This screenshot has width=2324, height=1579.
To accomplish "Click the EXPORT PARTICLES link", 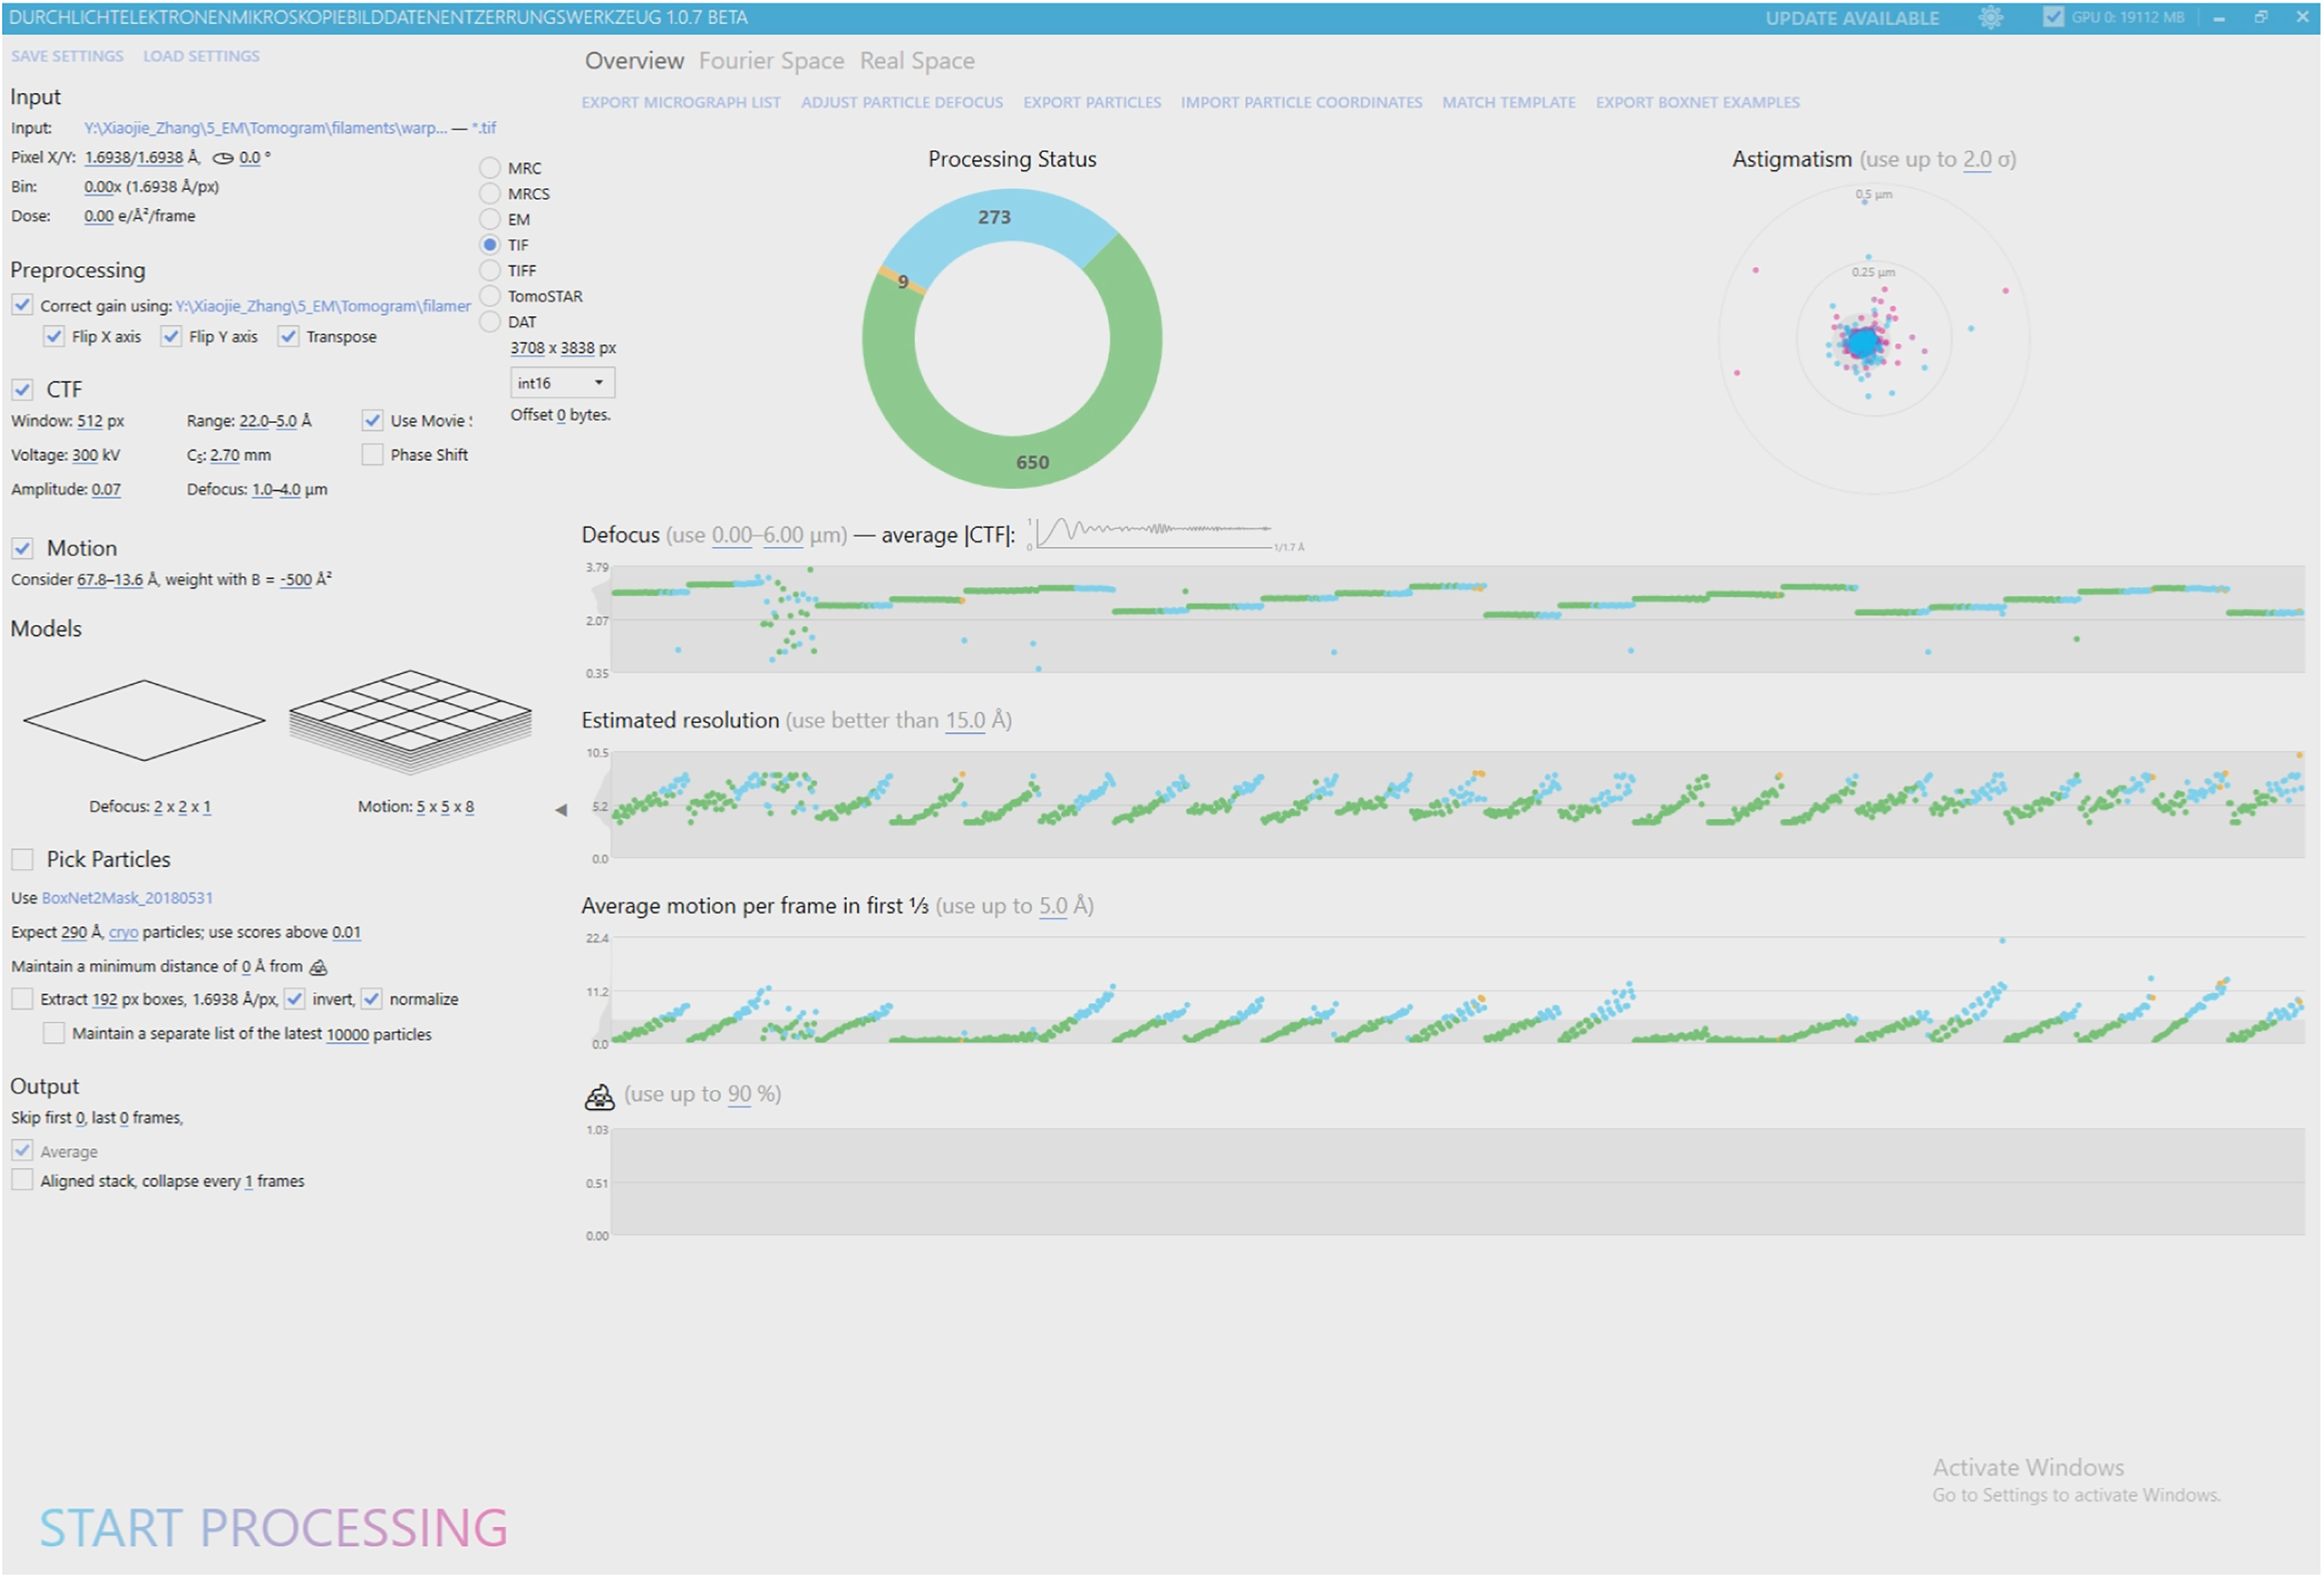I will tap(1091, 102).
